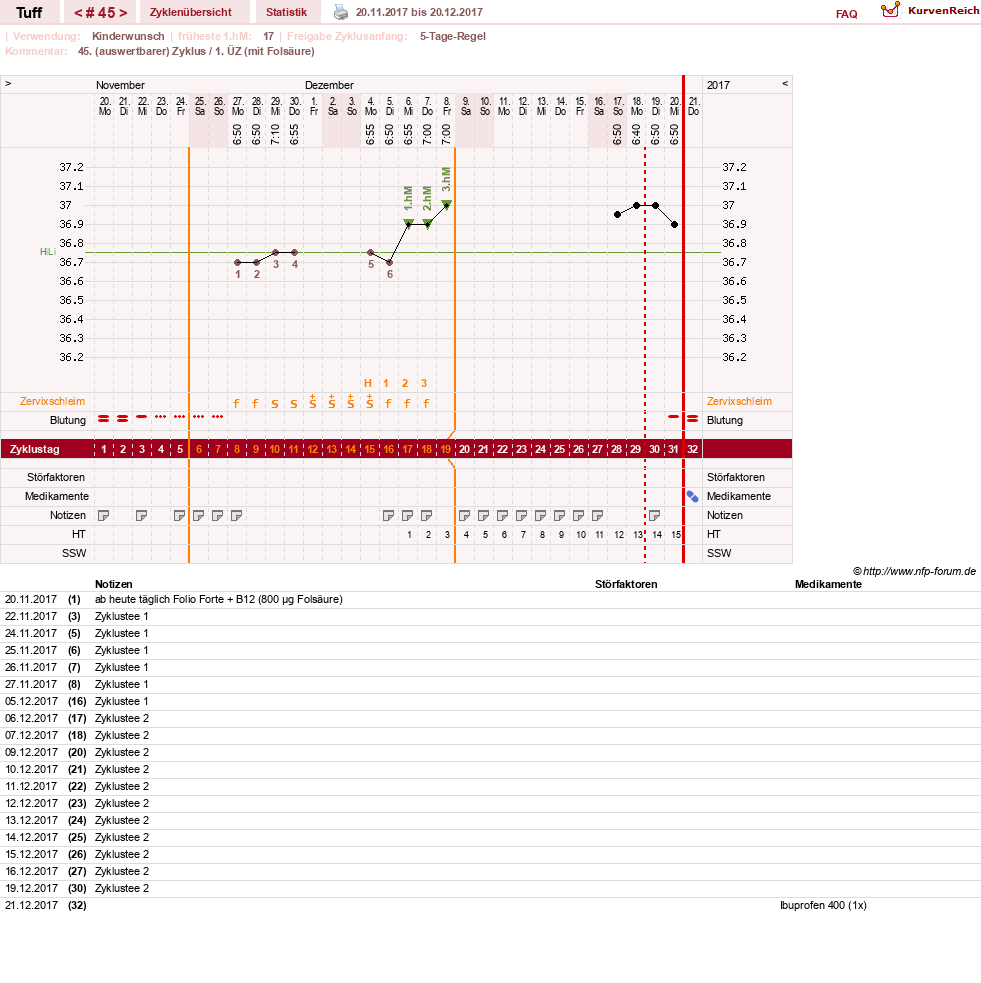Click the HiLi baseline label
This screenshot has width=981, height=983.
tap(48, 251)
